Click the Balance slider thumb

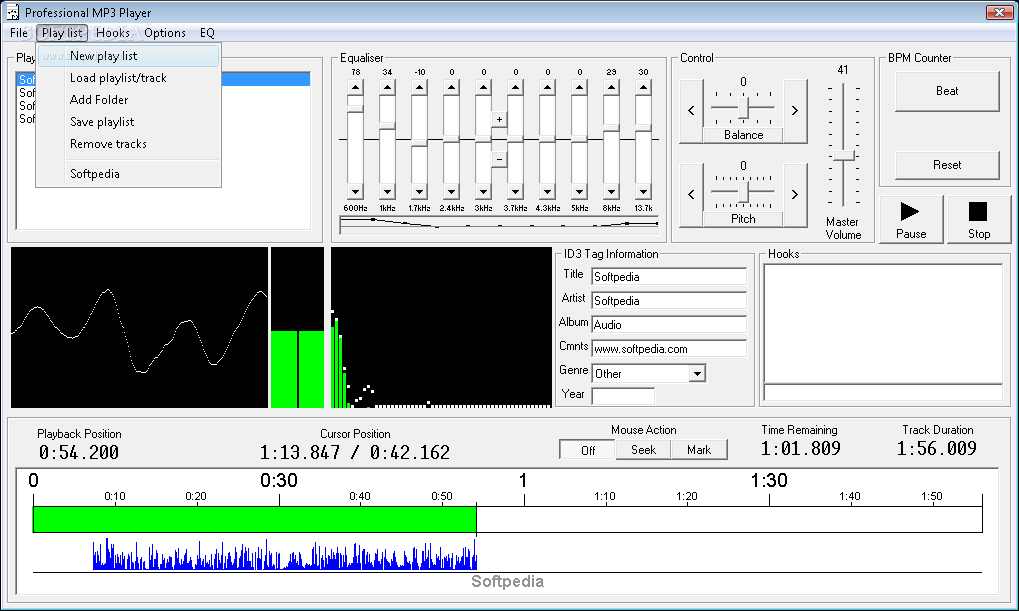point(744,109)
